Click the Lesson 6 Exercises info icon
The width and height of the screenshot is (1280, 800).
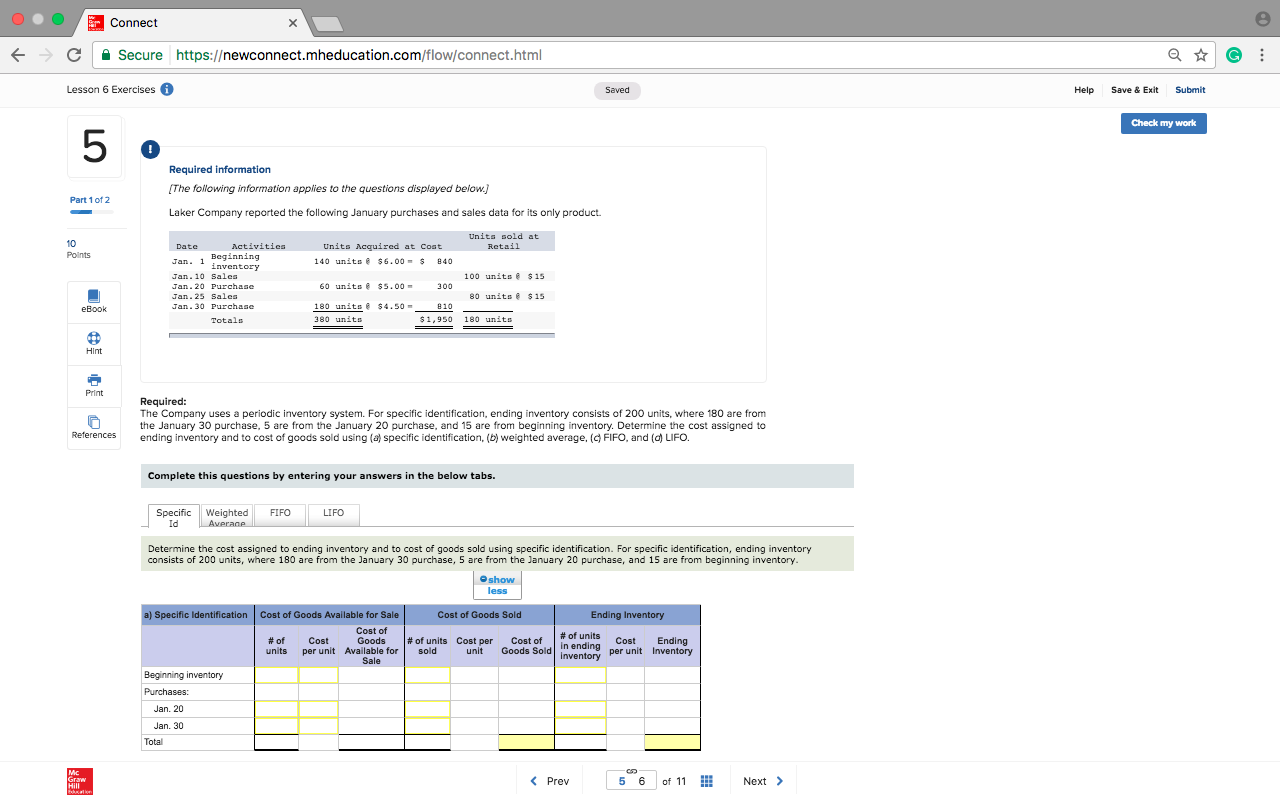pos(166,88)
